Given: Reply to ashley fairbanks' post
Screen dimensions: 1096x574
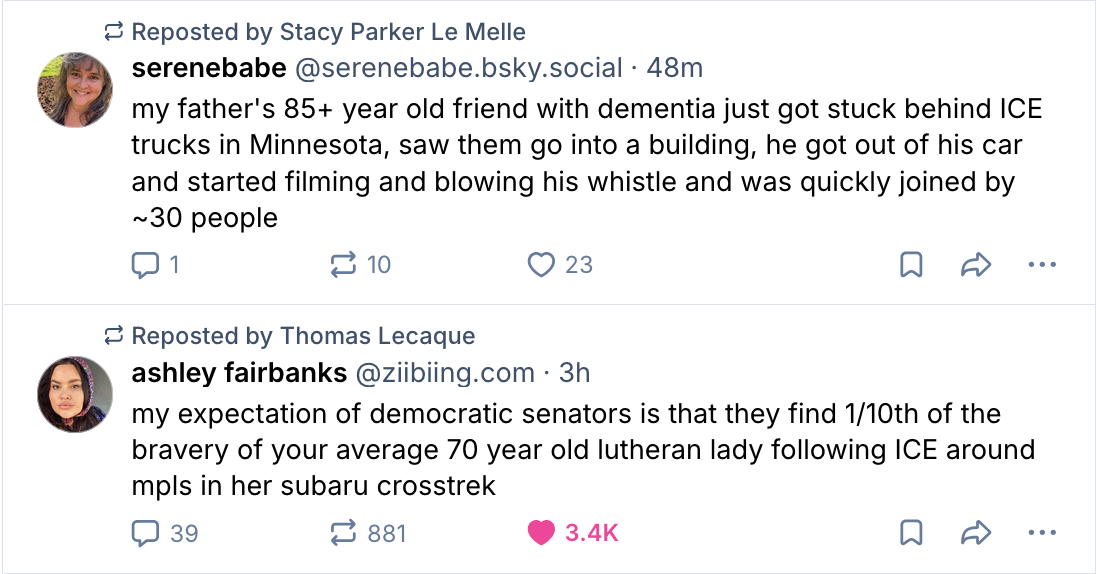Looking at the screenshot, I should pyautogui.click(x=146, y=533).
